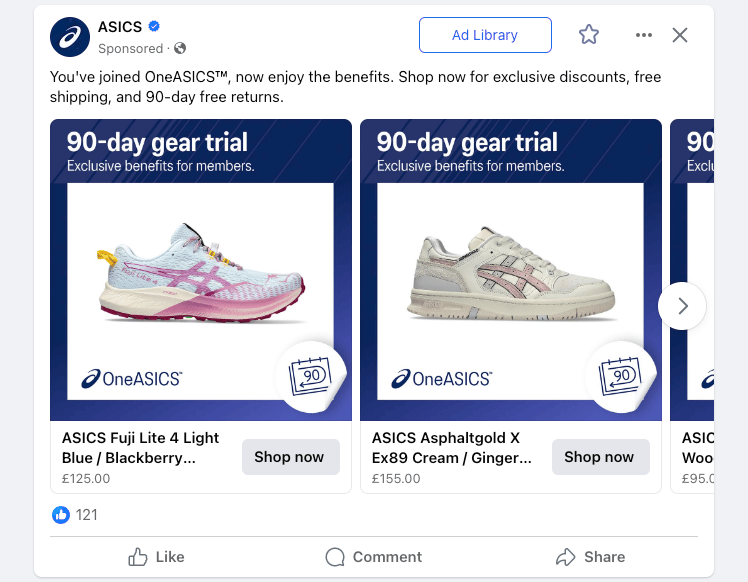Open the cream Ex89 sneaker image

click(x=511, y=270)
